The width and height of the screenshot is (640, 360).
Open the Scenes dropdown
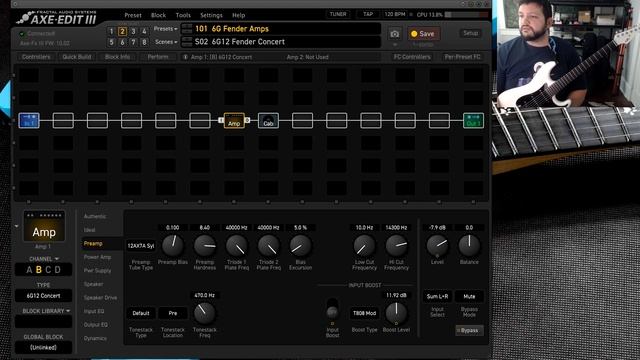pyautogui.click(x=166, y=42)
